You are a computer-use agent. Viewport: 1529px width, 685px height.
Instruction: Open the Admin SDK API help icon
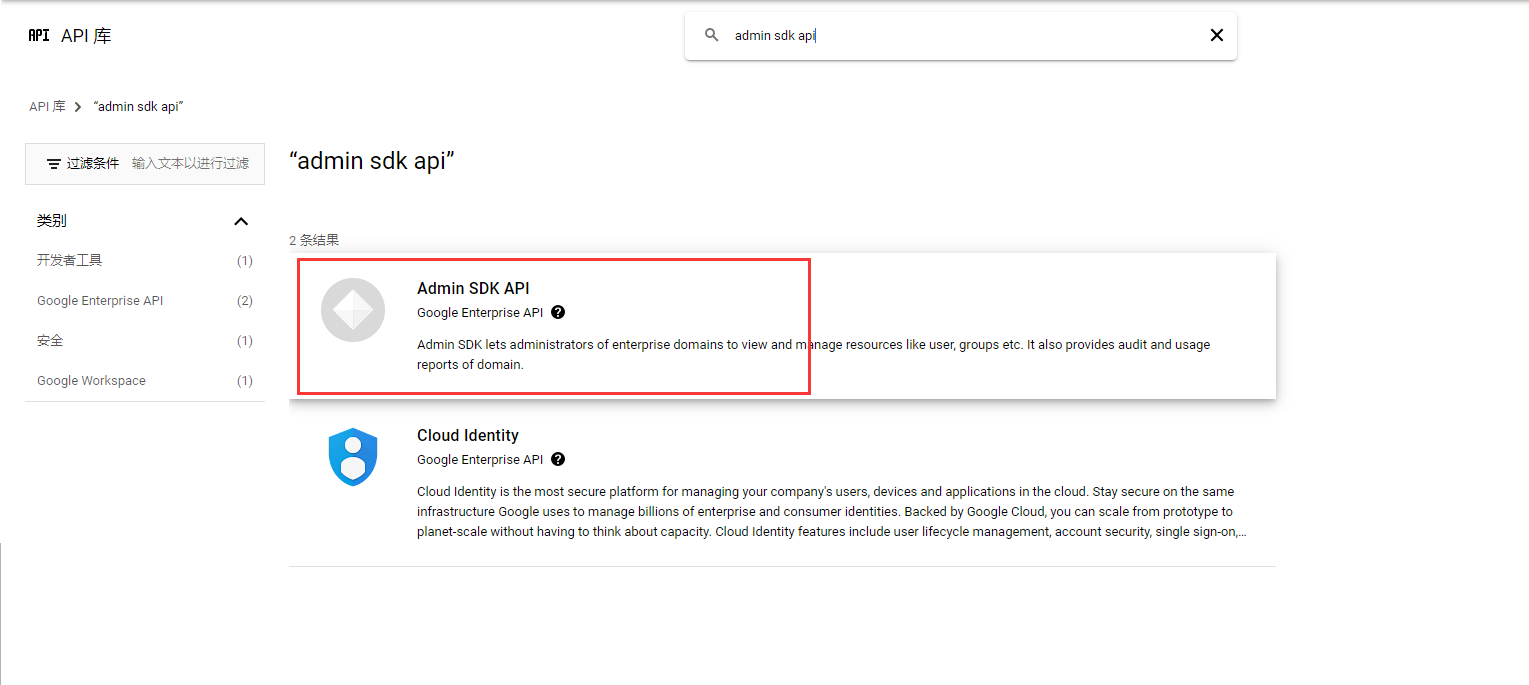[558, 312]
